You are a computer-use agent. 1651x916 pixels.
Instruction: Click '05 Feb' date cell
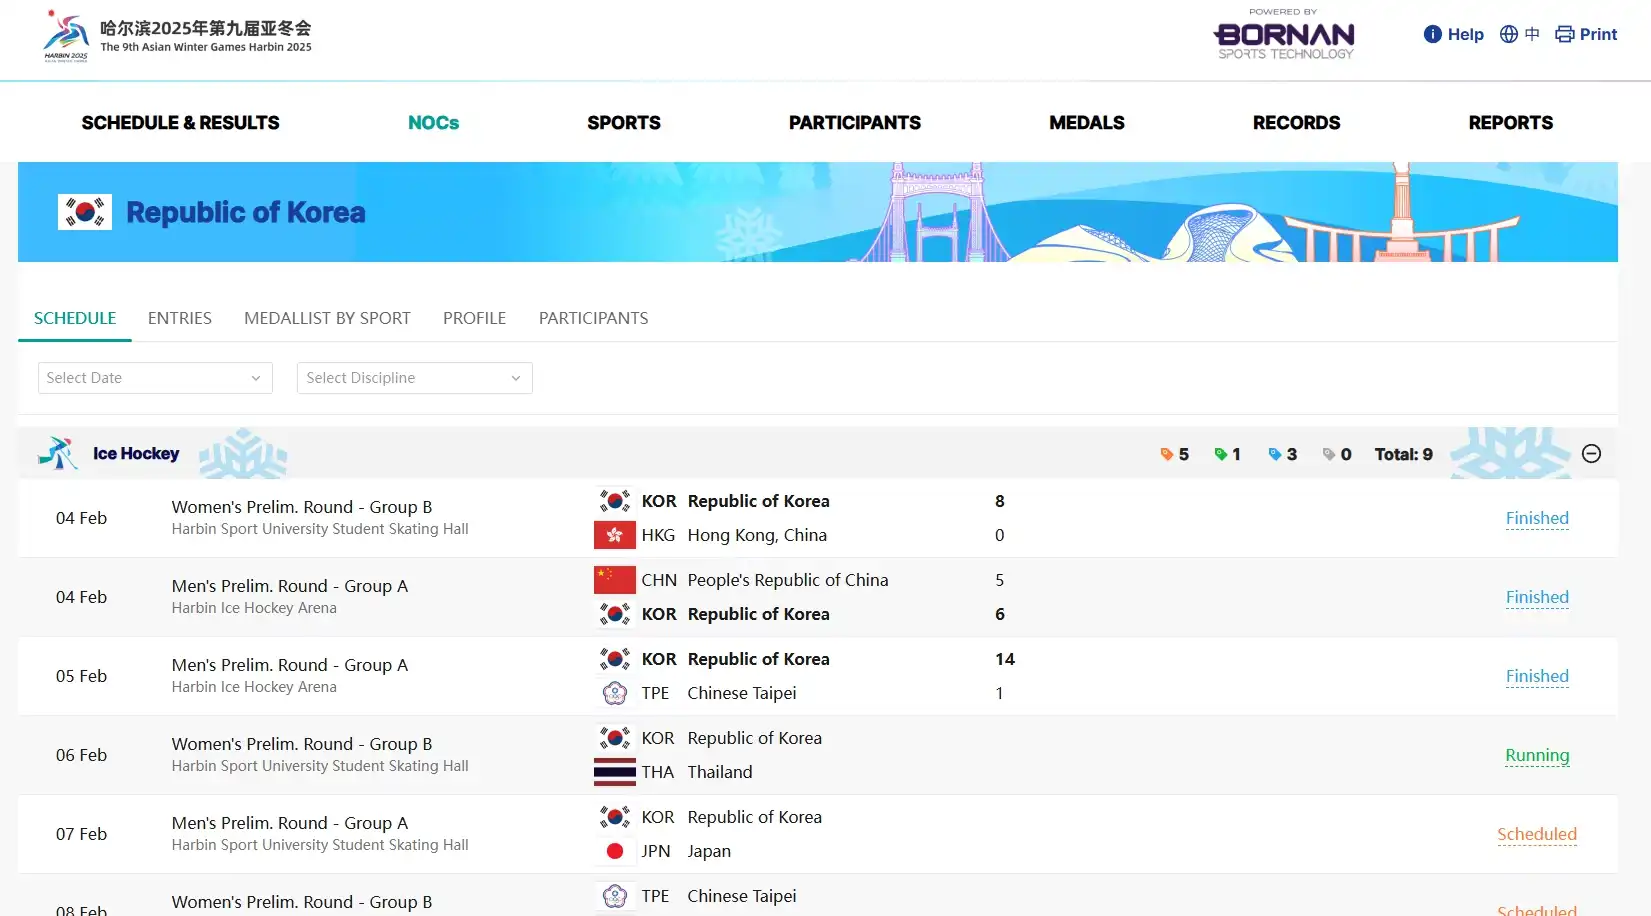coord(81,676)
